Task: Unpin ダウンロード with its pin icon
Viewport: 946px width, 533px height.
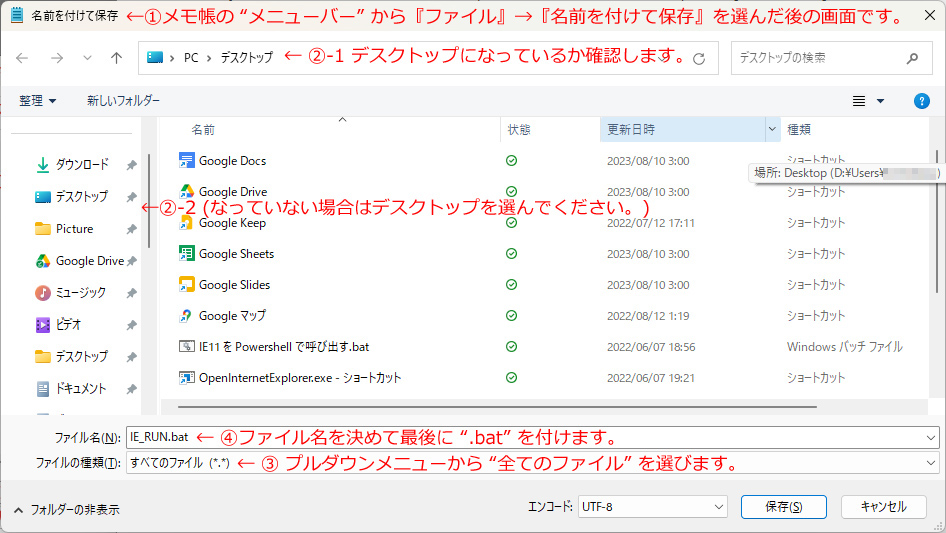Action: [131, 165]
